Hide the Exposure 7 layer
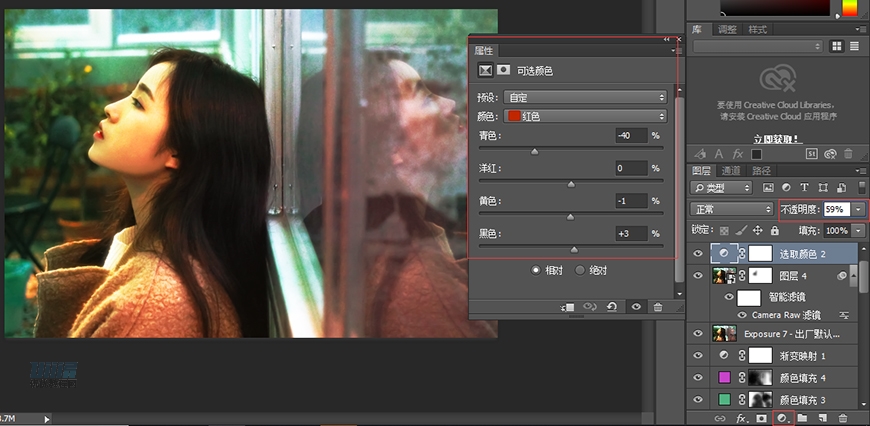This screenshot has width=870, height=426. click(698, 333)
